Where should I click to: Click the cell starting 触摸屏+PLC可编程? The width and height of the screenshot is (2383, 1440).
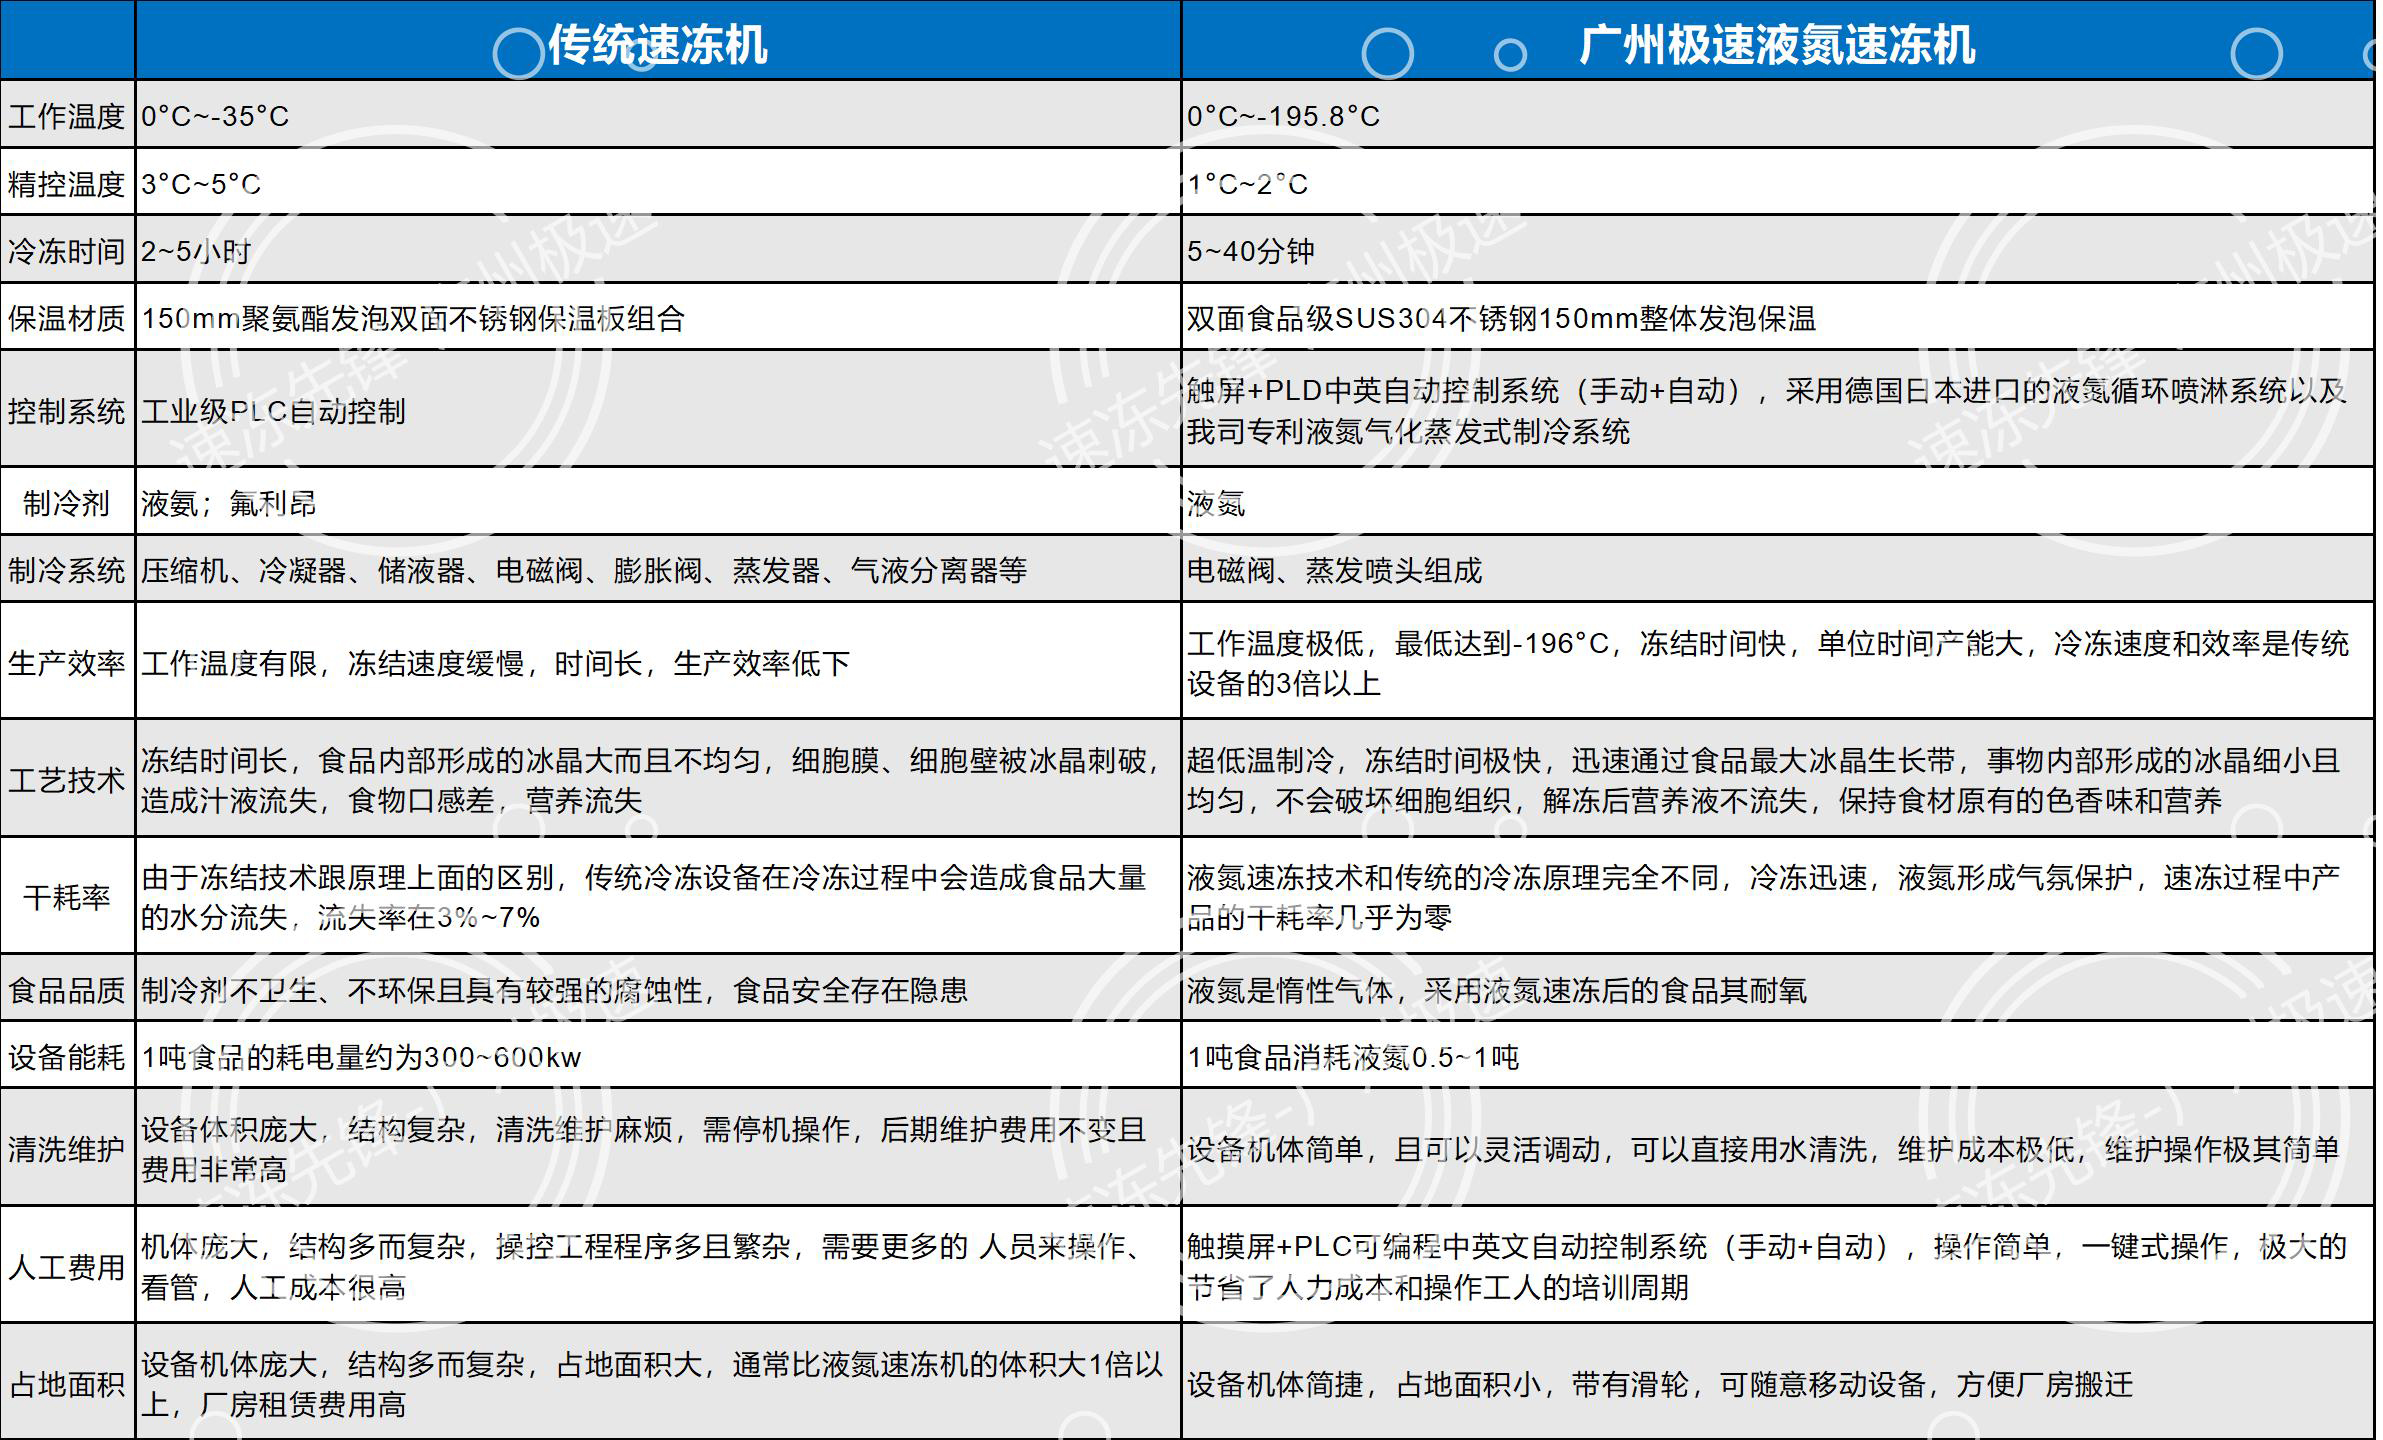1777,1265
